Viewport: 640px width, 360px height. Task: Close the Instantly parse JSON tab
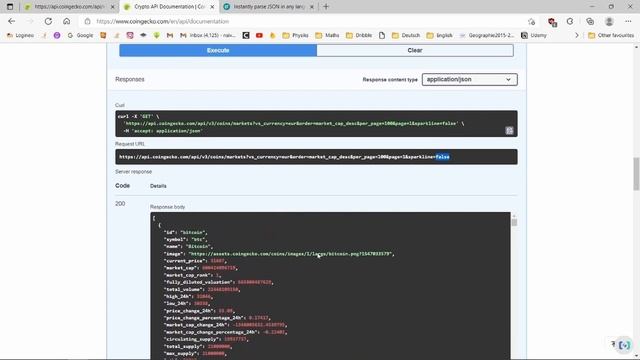312,7
